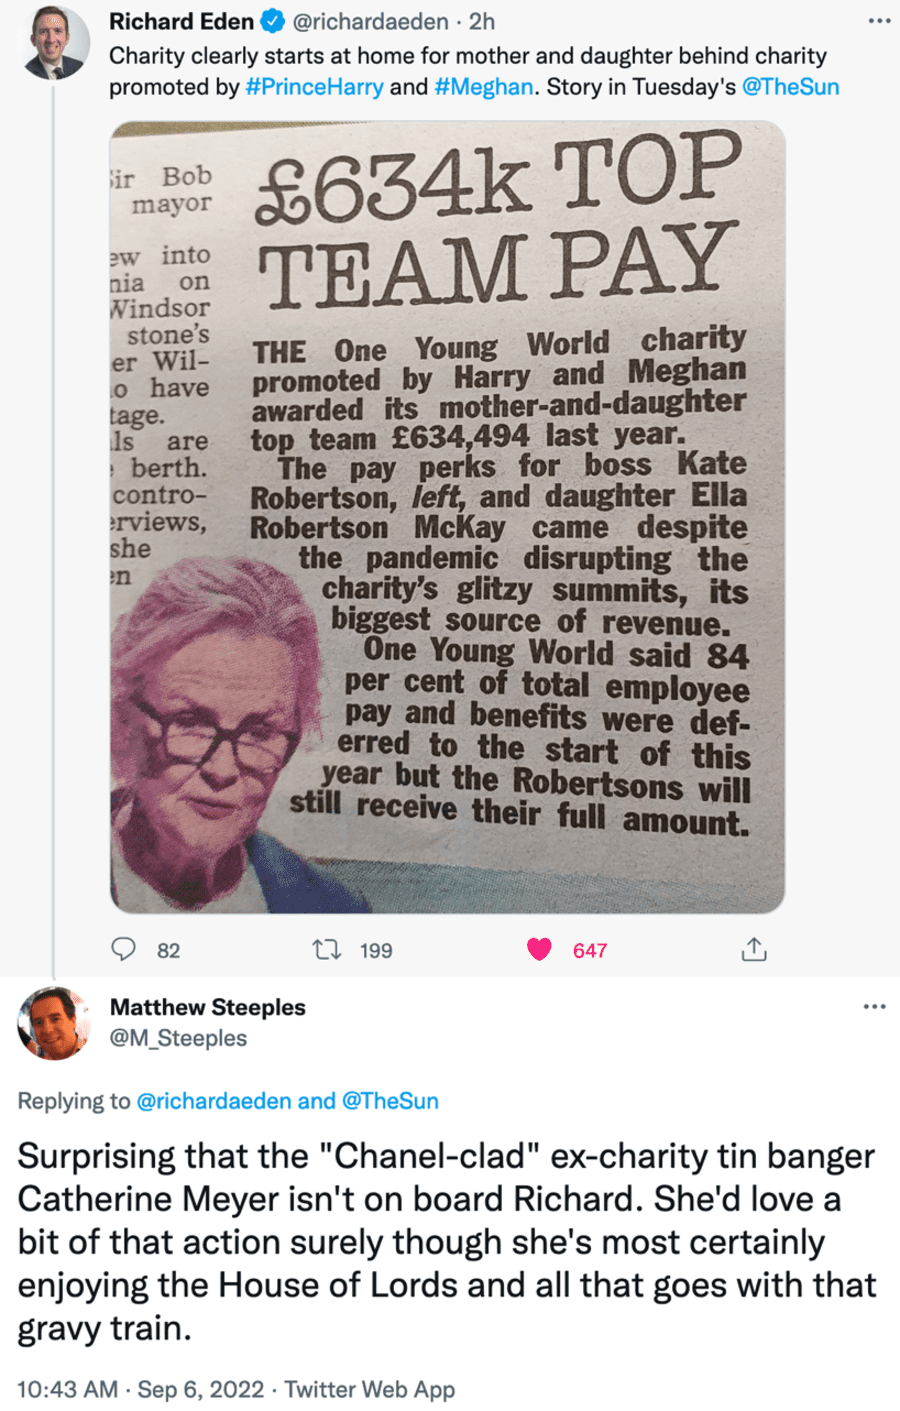Open more options on Richard Eden's tweet
Viewport: 900px width, 1411px height.
coord(879,21)
